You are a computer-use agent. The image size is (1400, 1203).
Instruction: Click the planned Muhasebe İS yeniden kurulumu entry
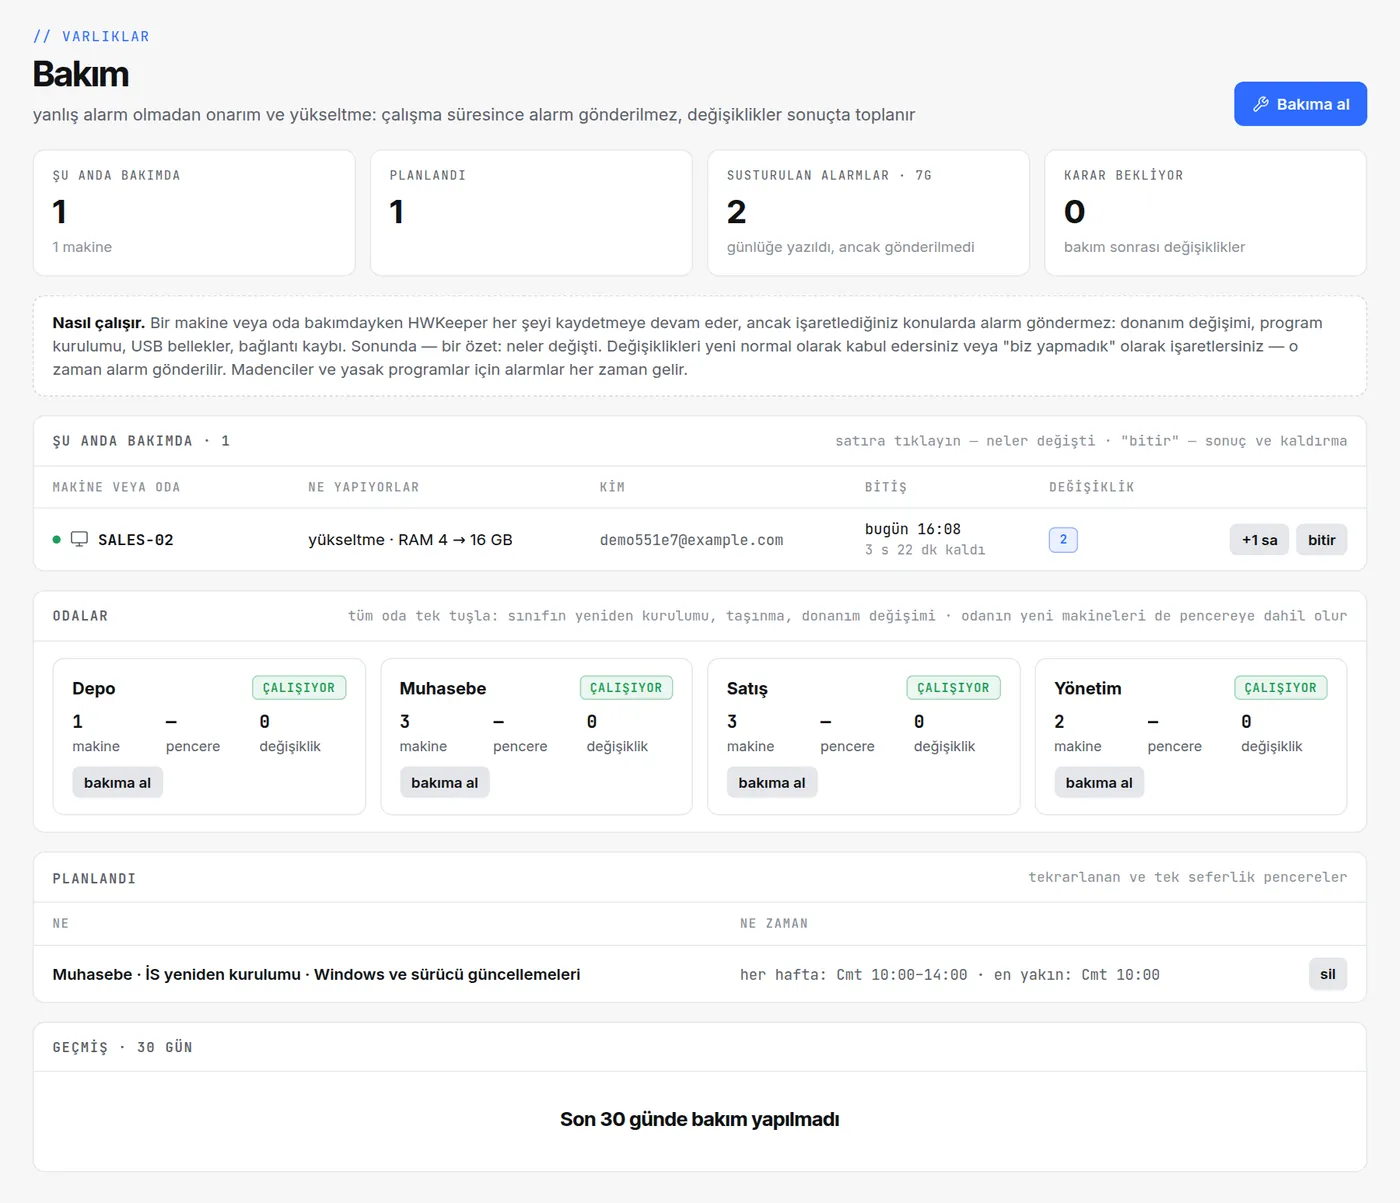coord(316,974)
